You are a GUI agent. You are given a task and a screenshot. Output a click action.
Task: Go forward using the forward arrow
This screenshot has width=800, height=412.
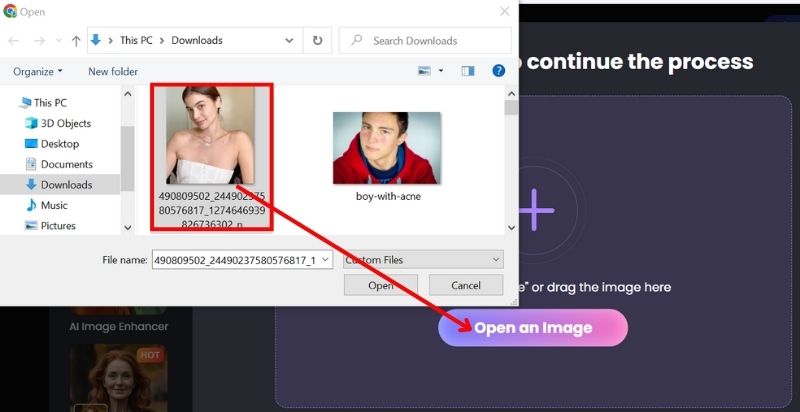[39, 41]
